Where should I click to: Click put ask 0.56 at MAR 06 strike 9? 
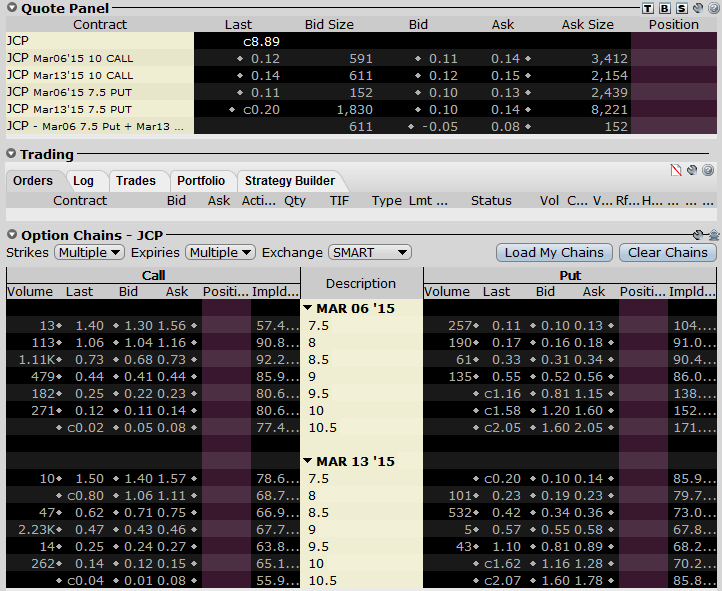click(588, 377)
